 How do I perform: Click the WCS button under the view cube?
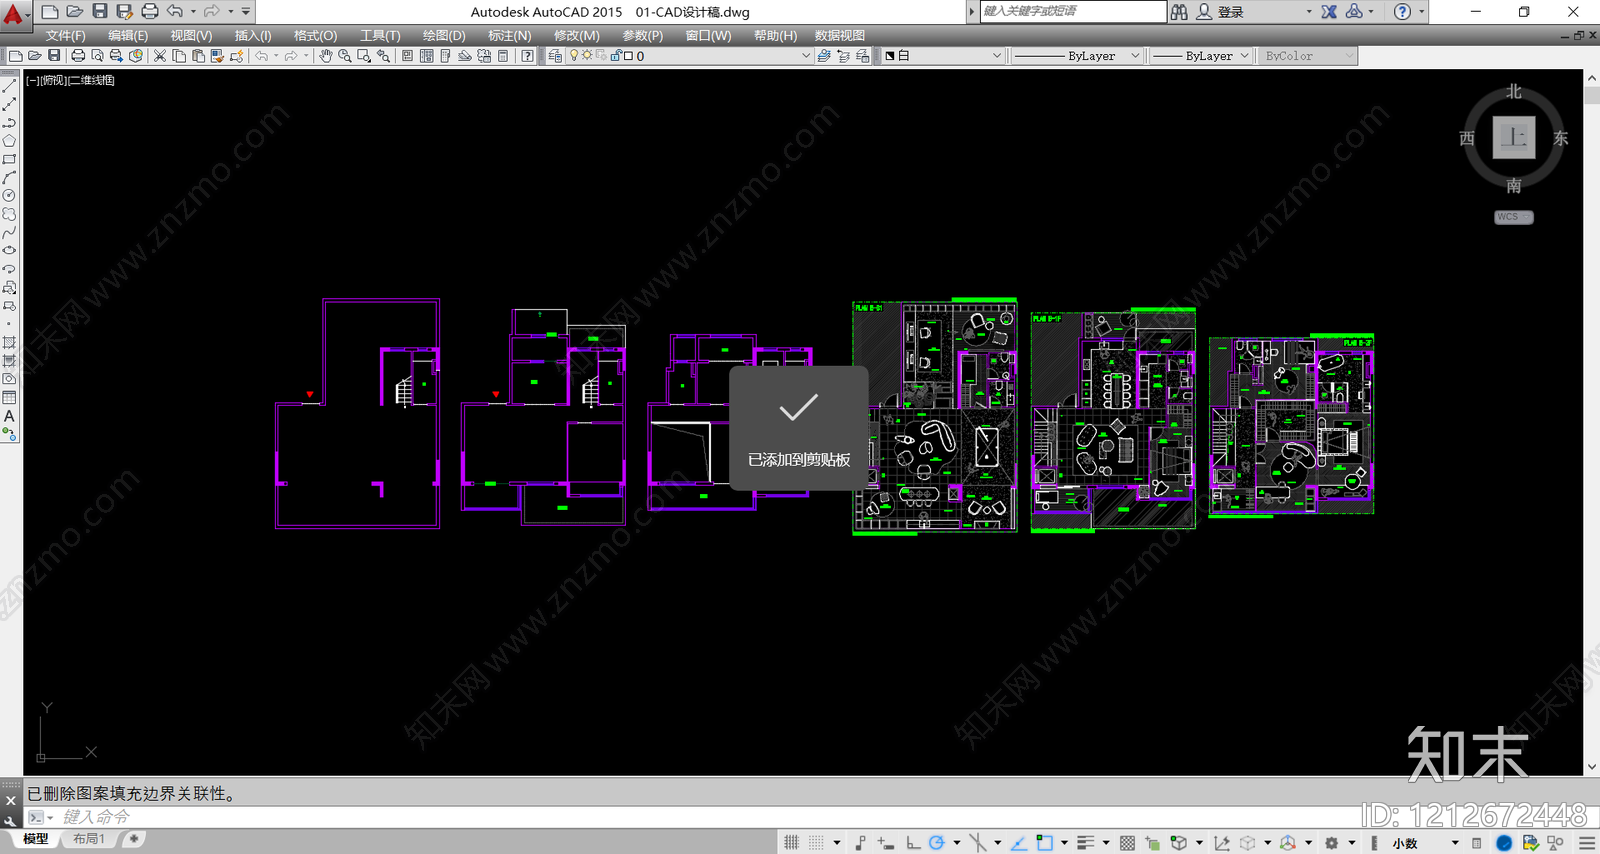coord(1513,217)
